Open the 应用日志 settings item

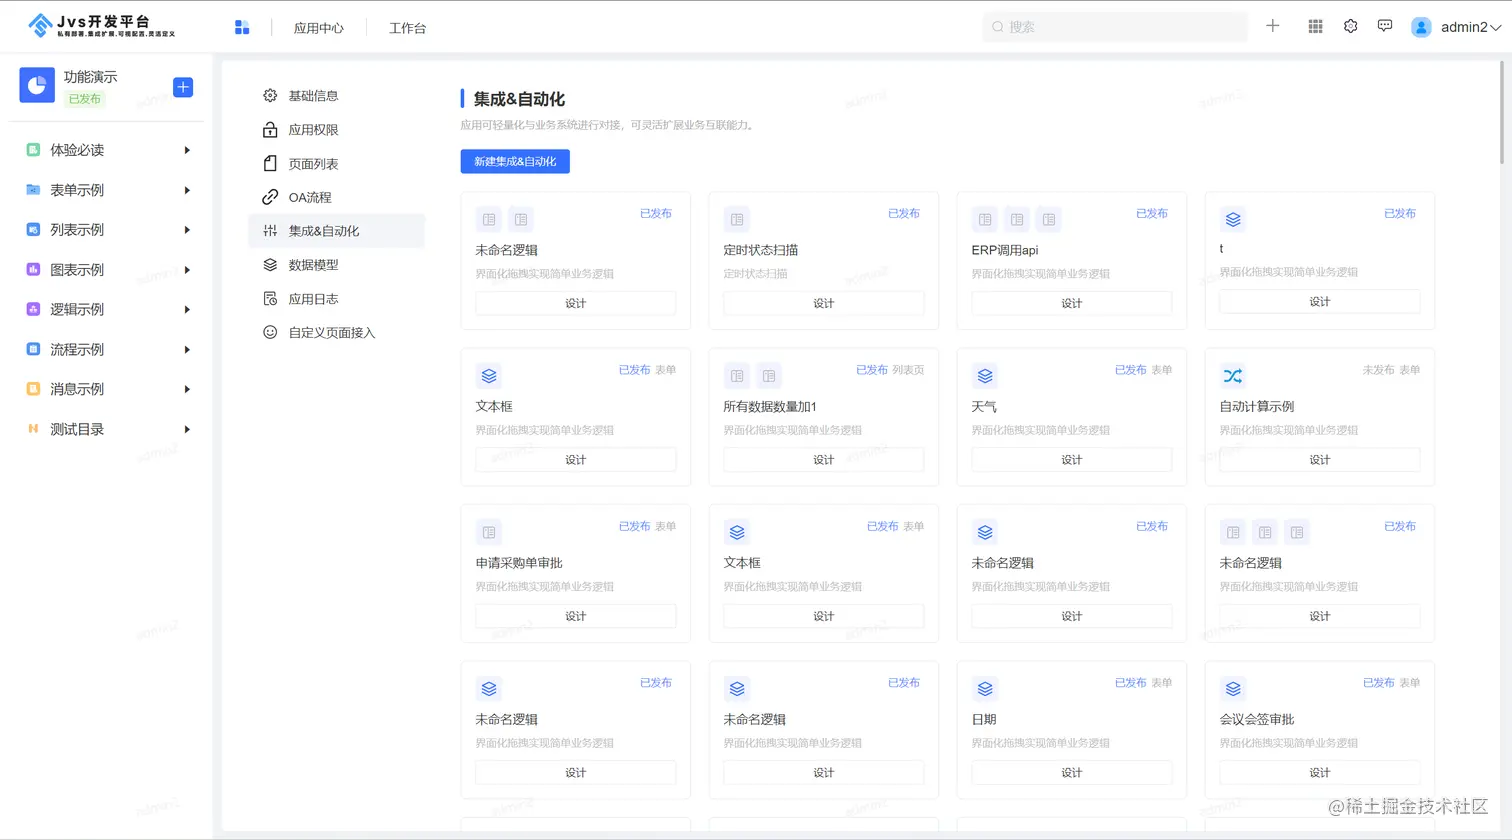coord(336,299)
